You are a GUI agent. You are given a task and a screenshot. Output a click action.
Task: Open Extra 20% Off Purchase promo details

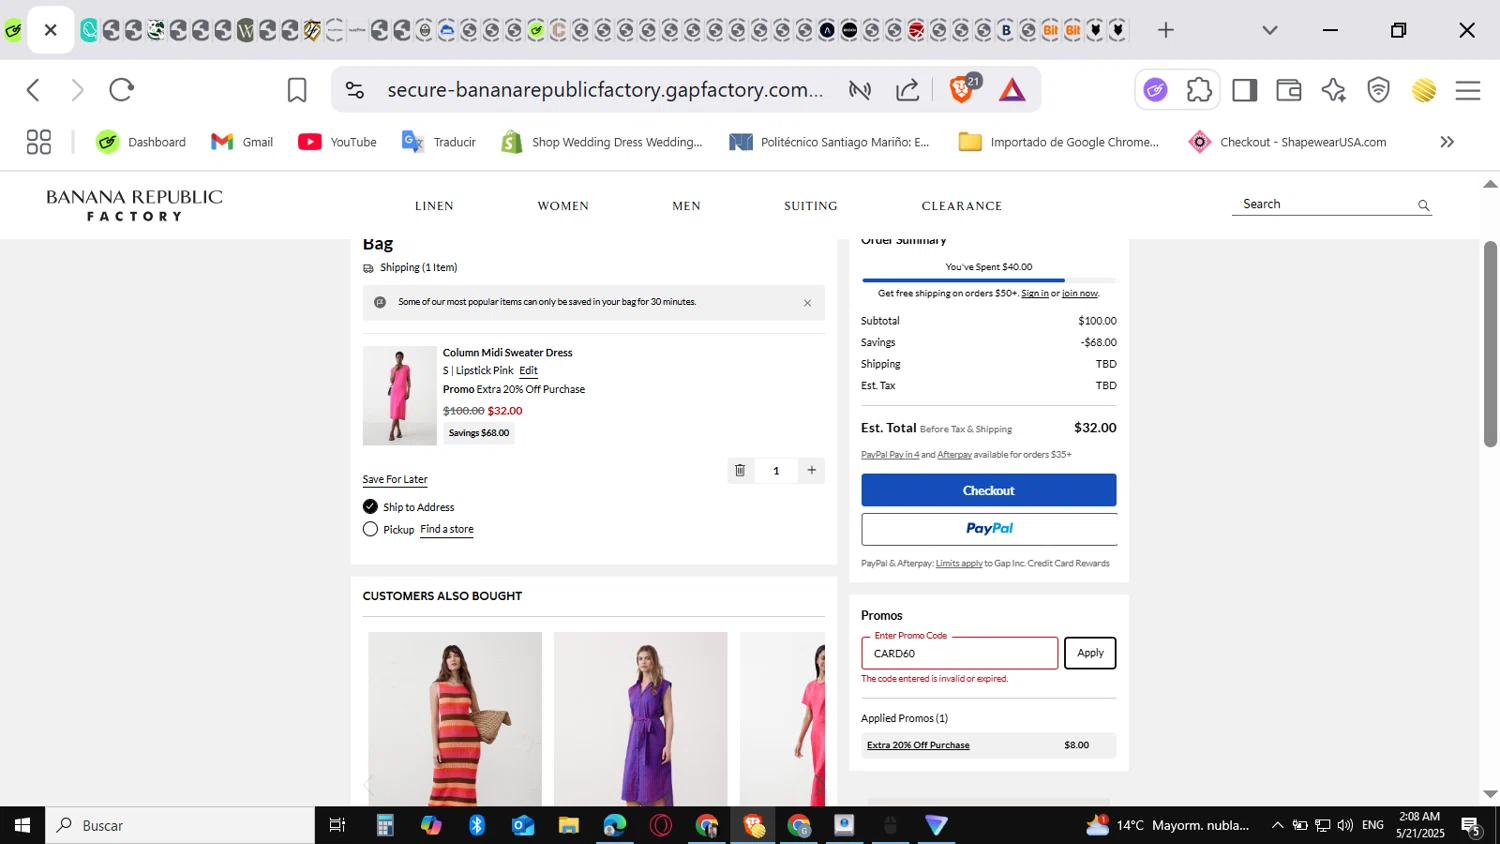[918, 745]
